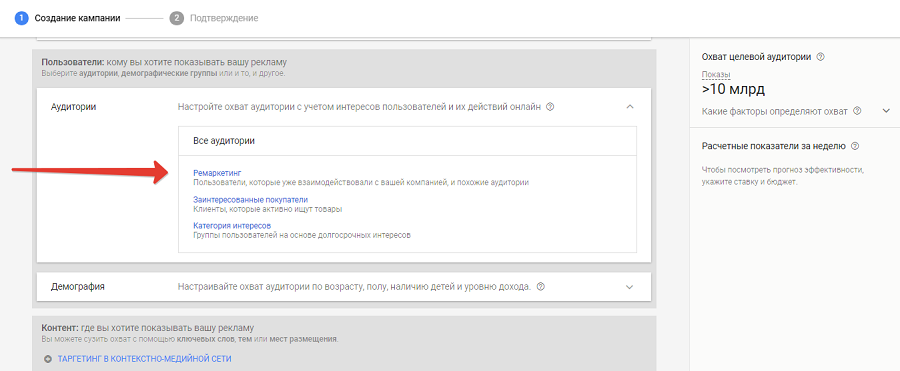Expand ТАРГЕТИНГ В КОНТЕКСТНО-МЕДИЙНОЙ СЕТИ link
This screenshot has height=371, width=900.
pos(144,360)
